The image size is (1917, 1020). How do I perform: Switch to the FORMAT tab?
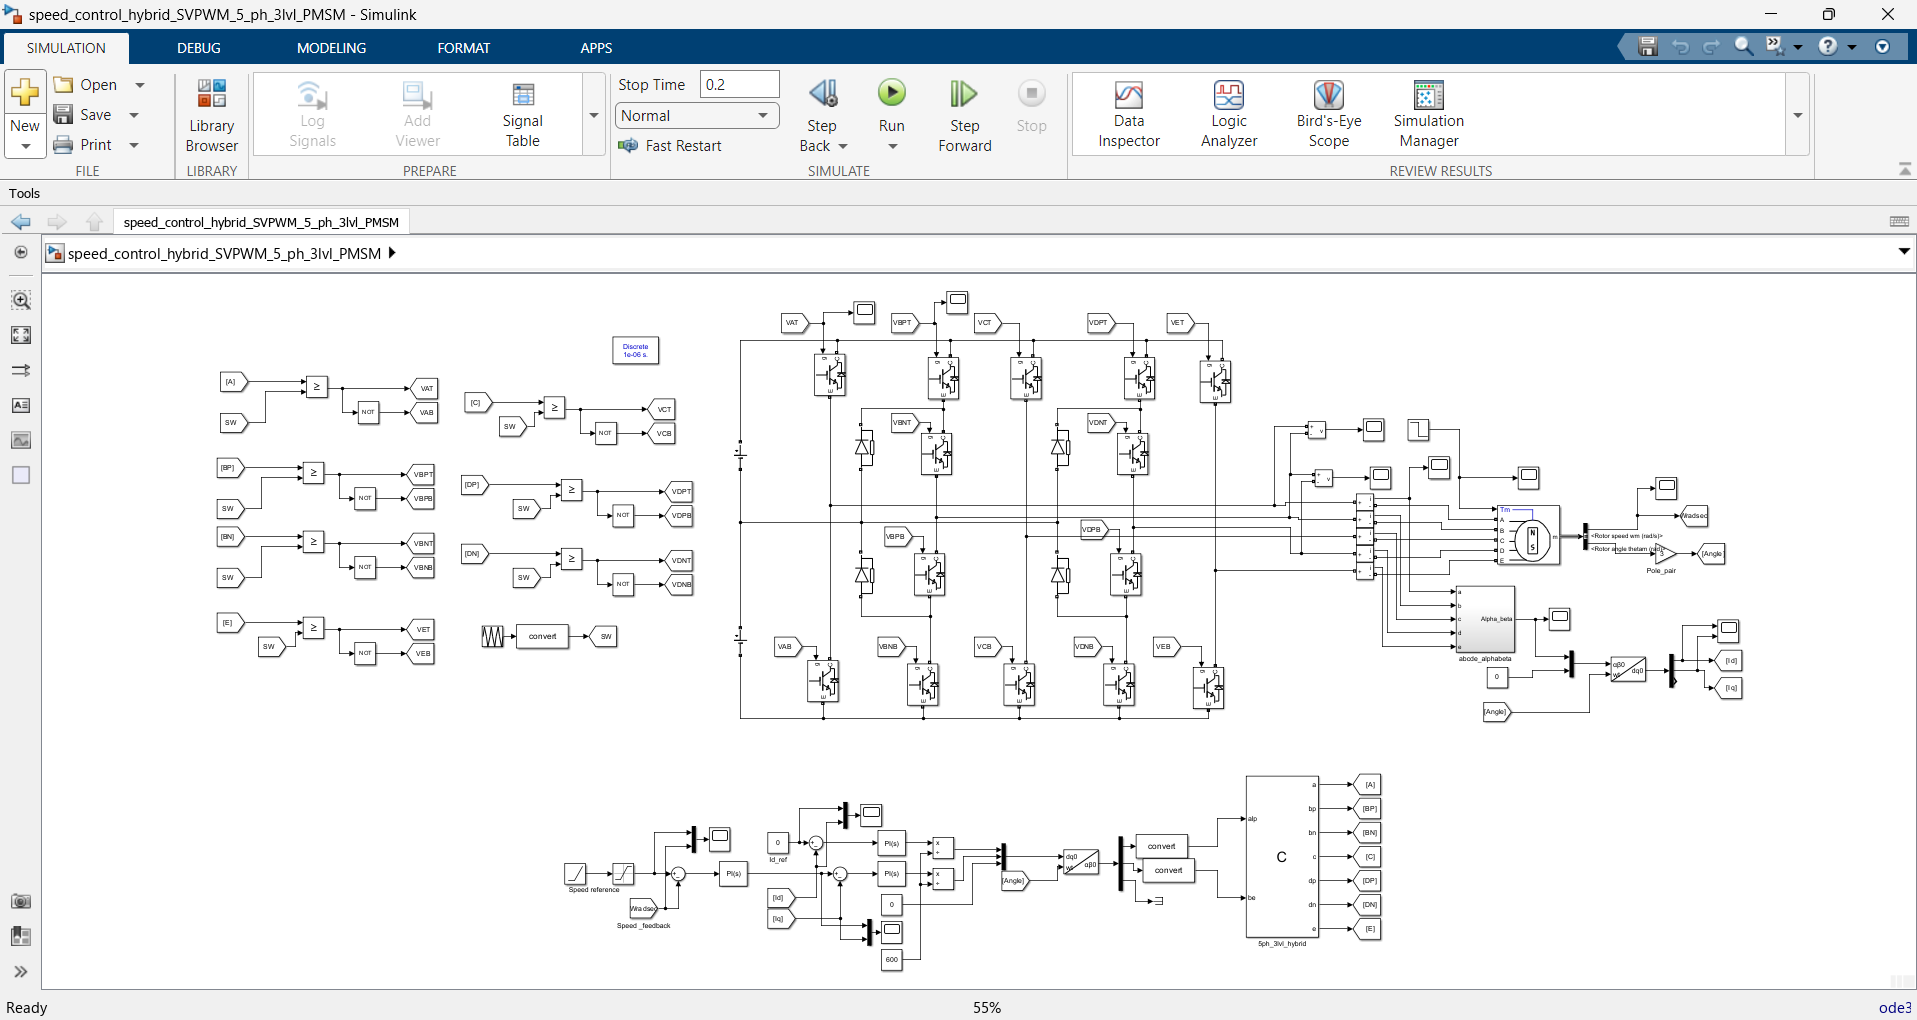click(x=463, y=48)
